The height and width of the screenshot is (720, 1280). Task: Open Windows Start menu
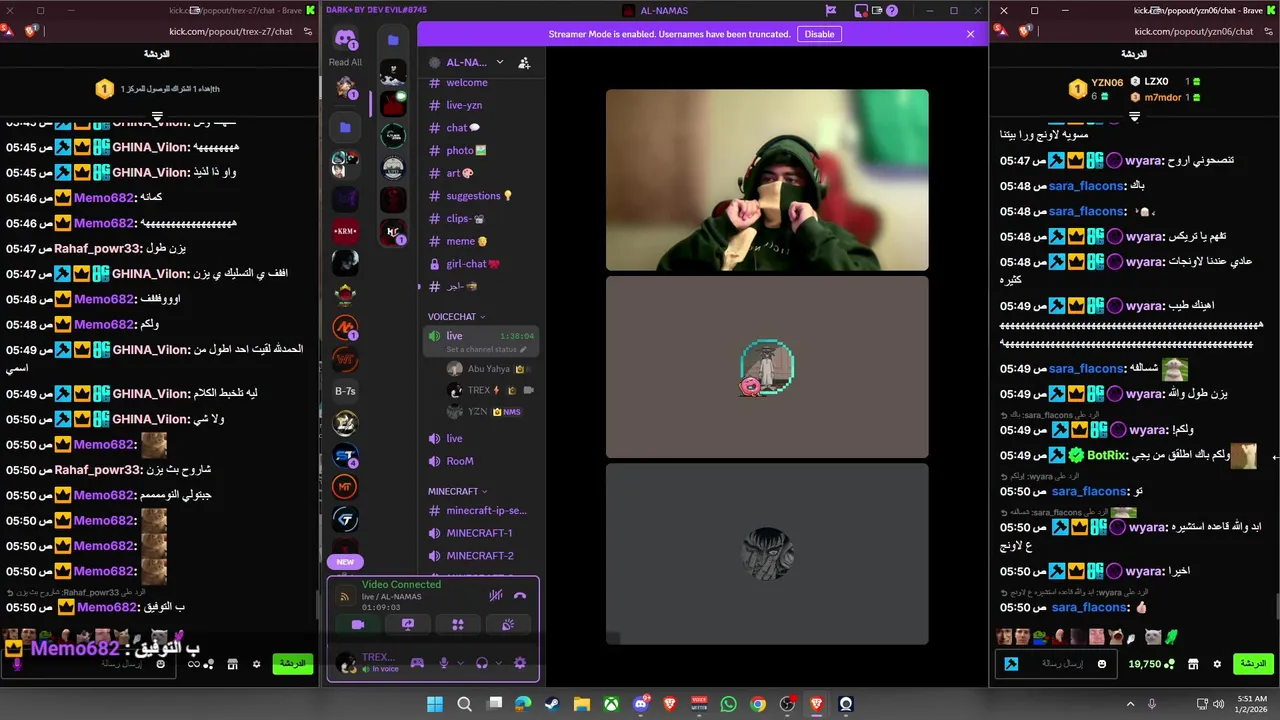(x=435, y=704)
